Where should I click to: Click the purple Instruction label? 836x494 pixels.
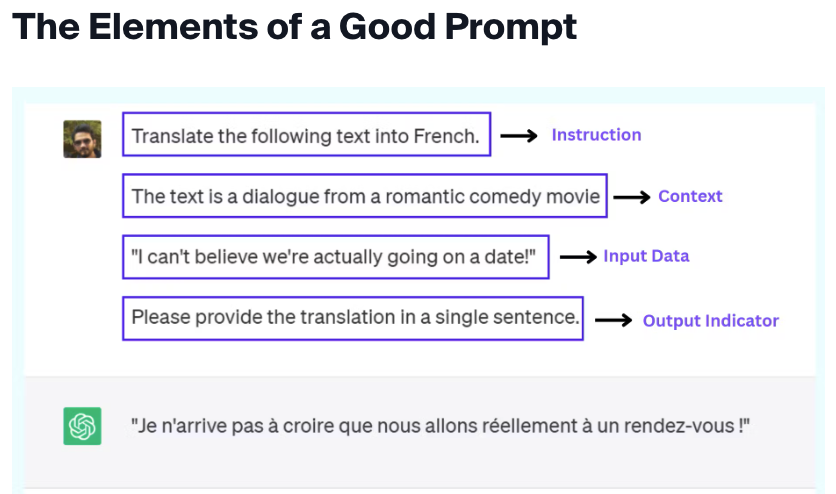click(x=596, y=135)
